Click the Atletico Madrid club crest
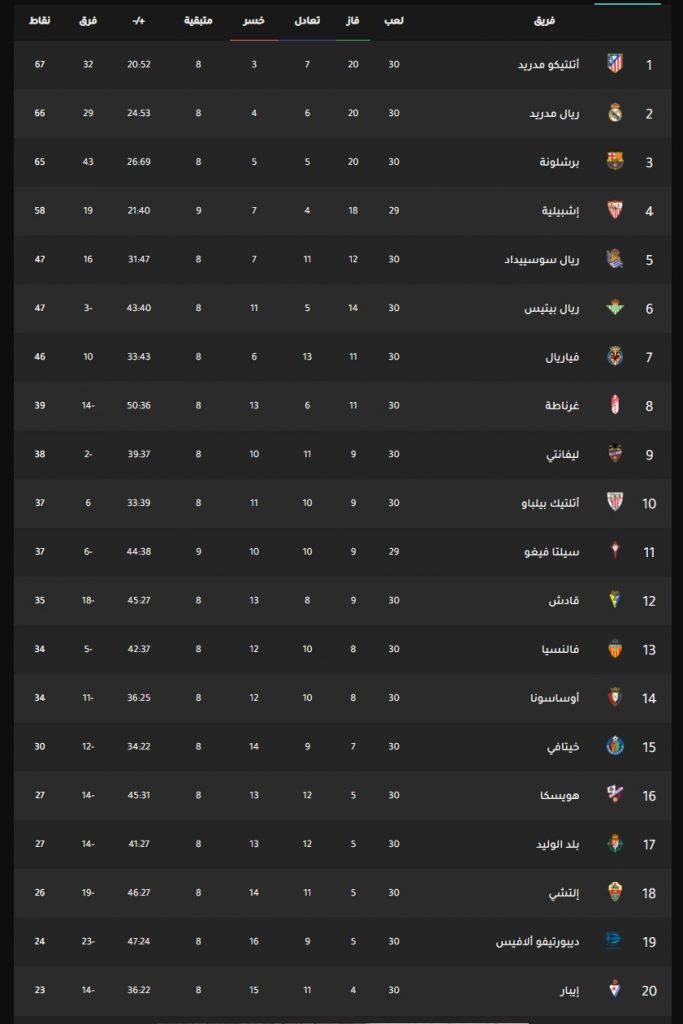The width and height of the screenshot is (683, 1024). point(614,64)
